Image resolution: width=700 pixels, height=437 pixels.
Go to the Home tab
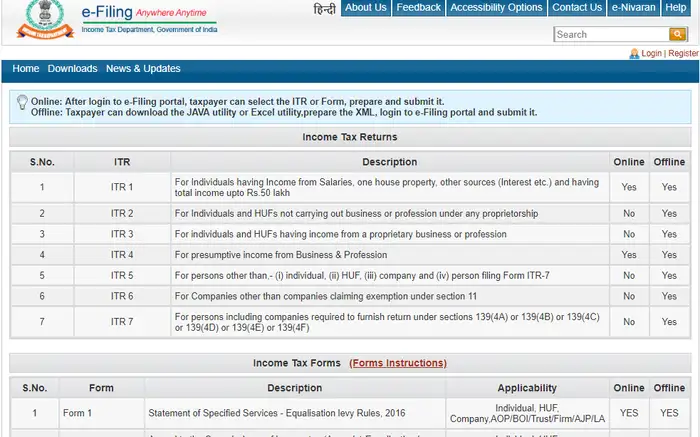(26, 69)
